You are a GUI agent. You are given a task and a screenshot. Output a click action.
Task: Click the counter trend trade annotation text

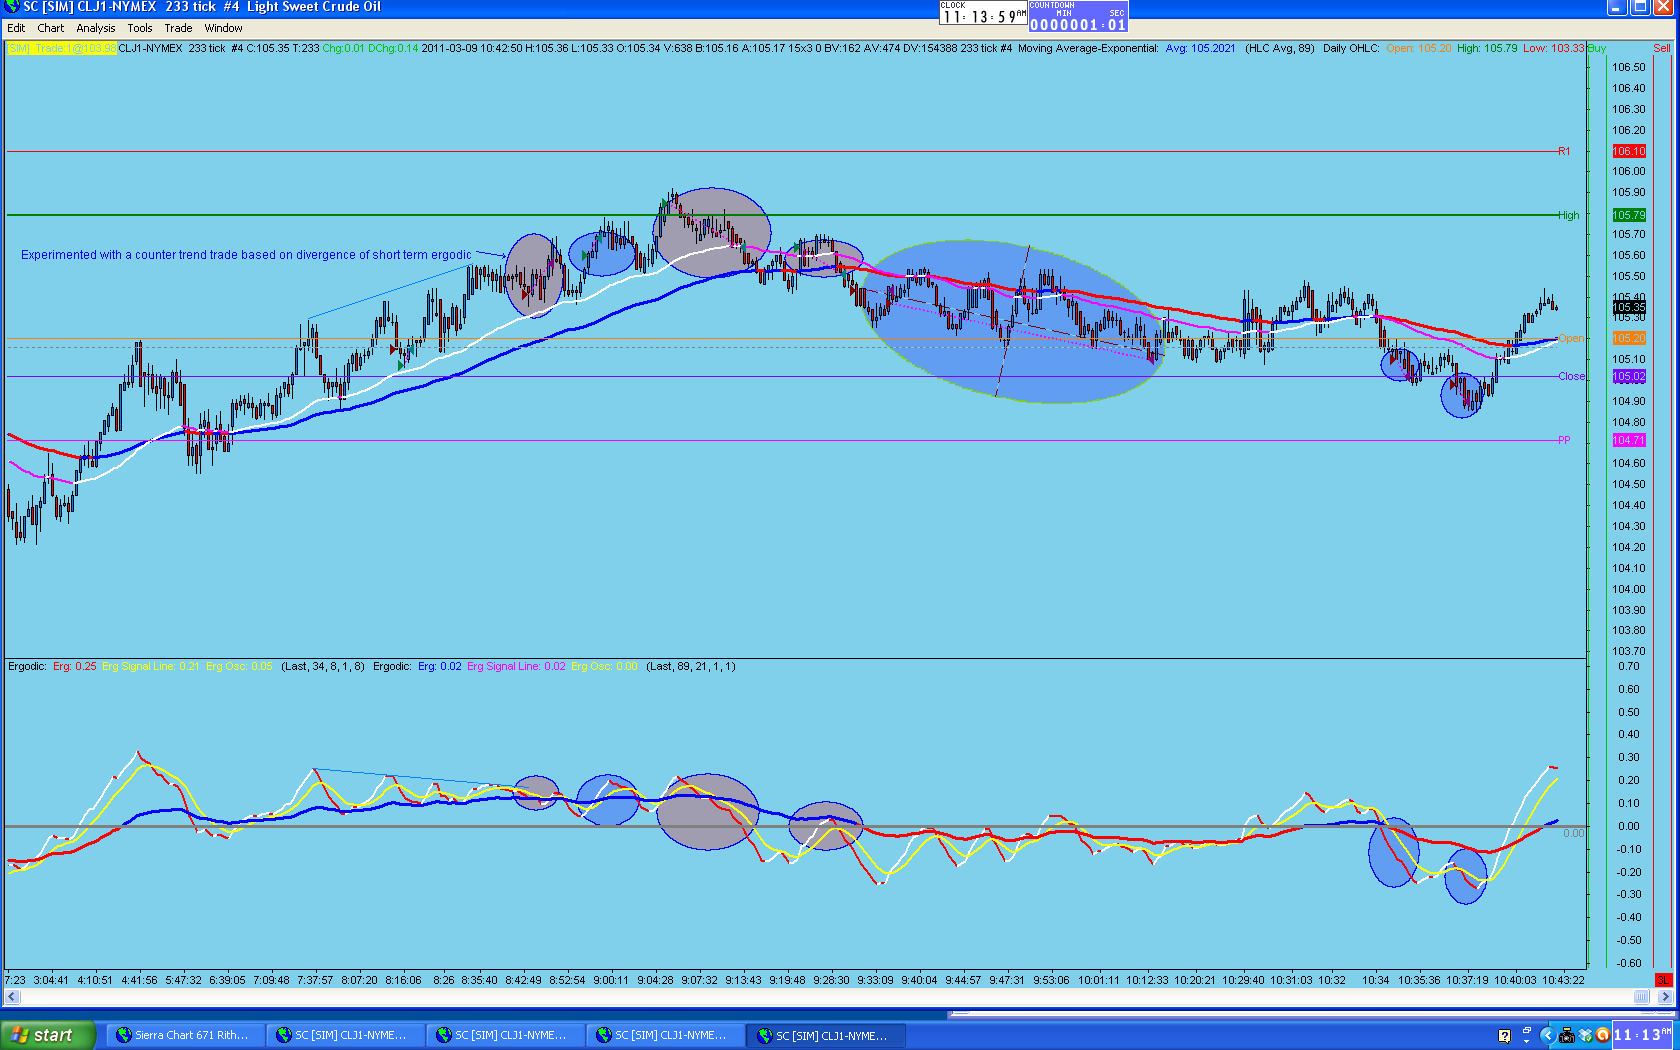pyautogui.click(x=246, y=255)
